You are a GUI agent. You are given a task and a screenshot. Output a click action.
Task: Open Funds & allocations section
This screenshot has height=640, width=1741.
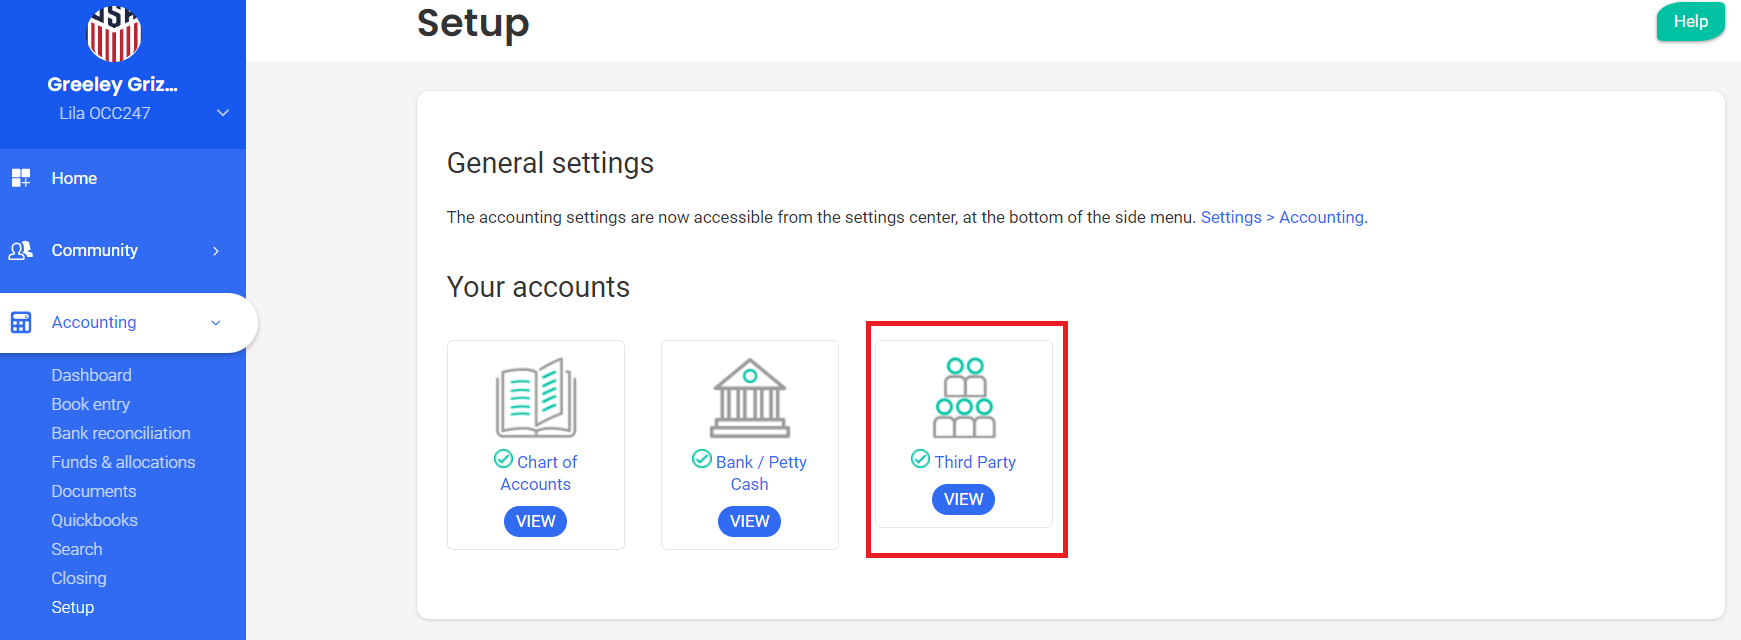click(123, 462)
